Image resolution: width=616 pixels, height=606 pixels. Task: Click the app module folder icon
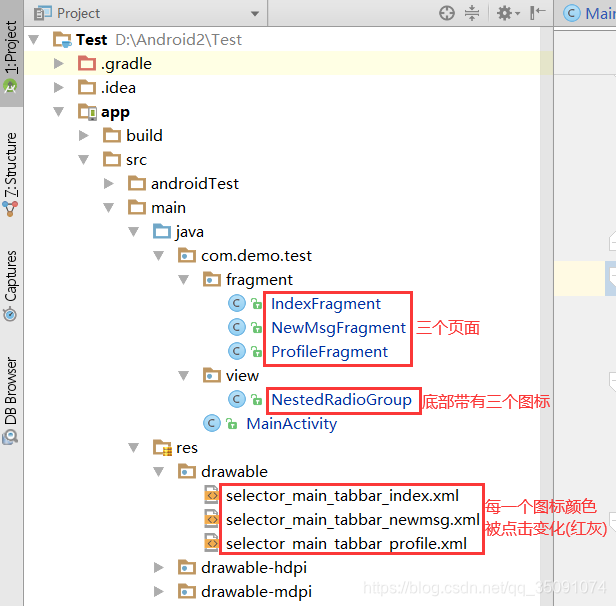pyautogui.click(x=87, y=112)
